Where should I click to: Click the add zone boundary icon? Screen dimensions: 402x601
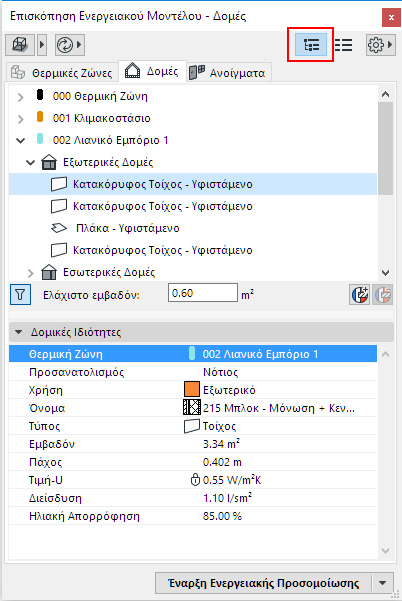coord(359,295)
